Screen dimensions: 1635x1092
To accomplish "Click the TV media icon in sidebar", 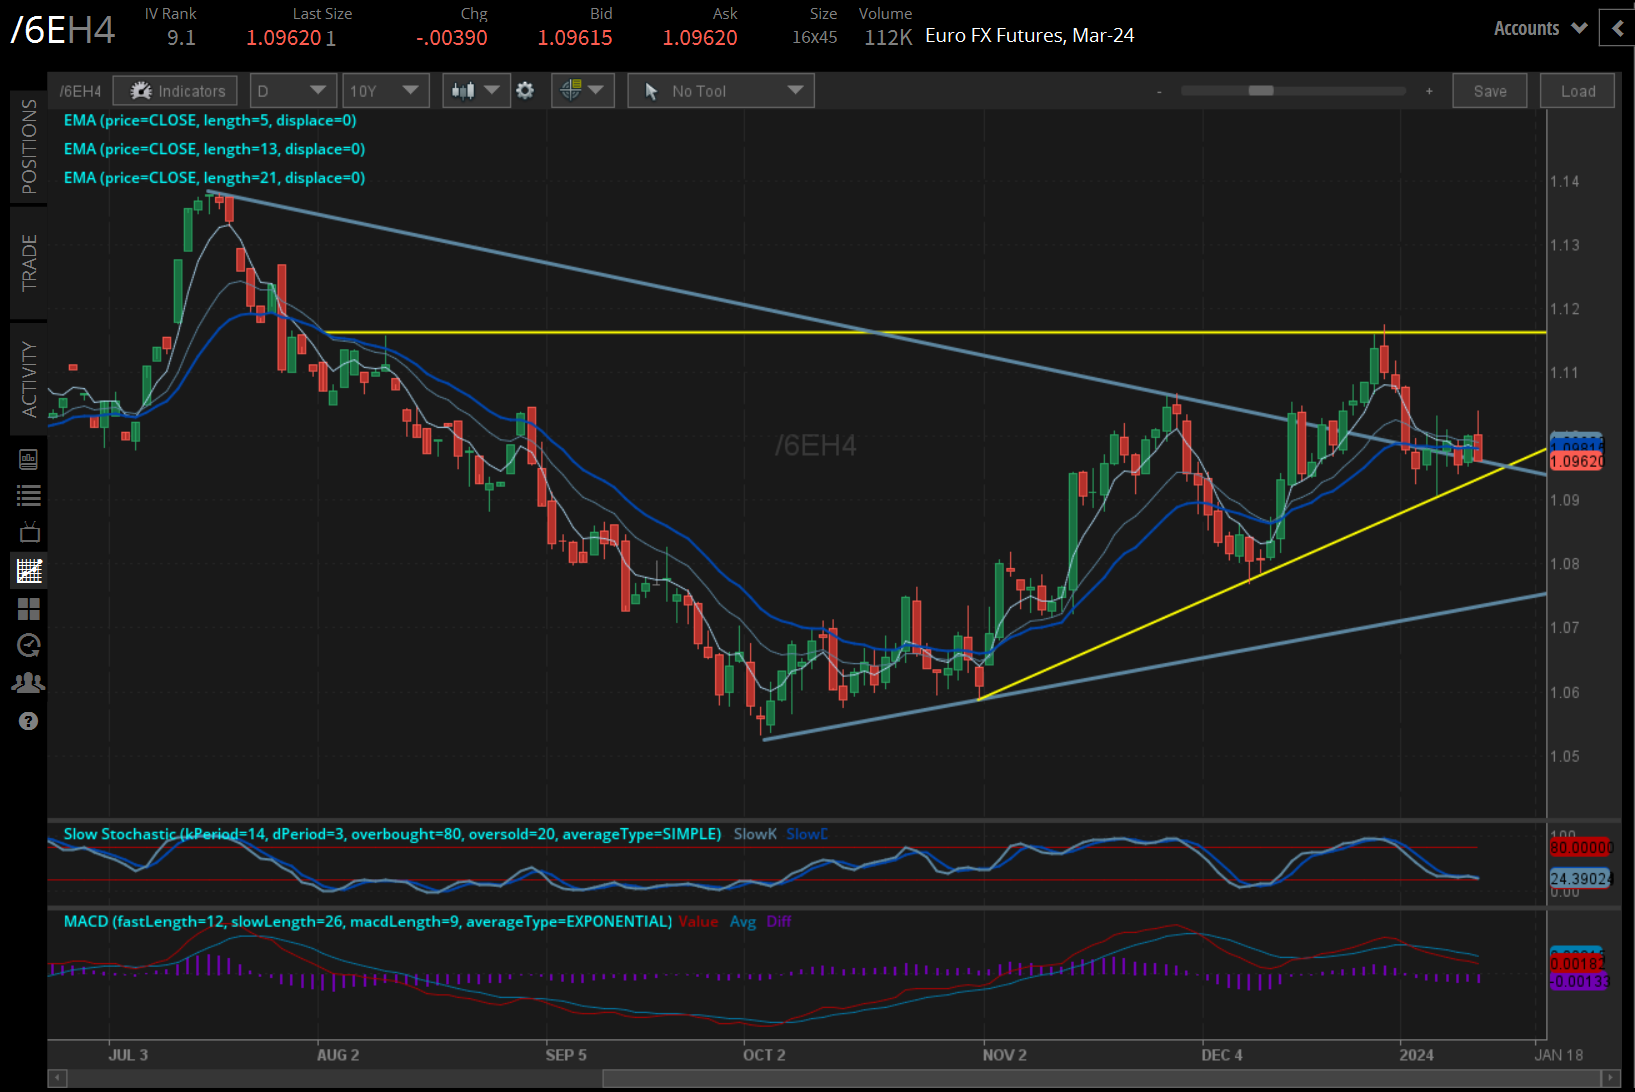I will [x=29, y=532].
